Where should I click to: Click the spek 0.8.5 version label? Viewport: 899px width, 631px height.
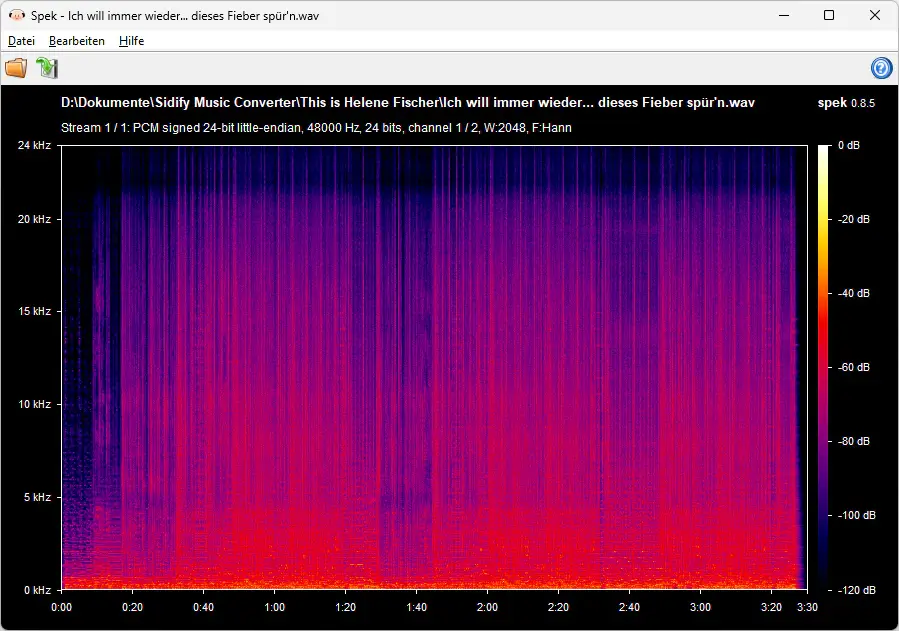coord(846,103)
